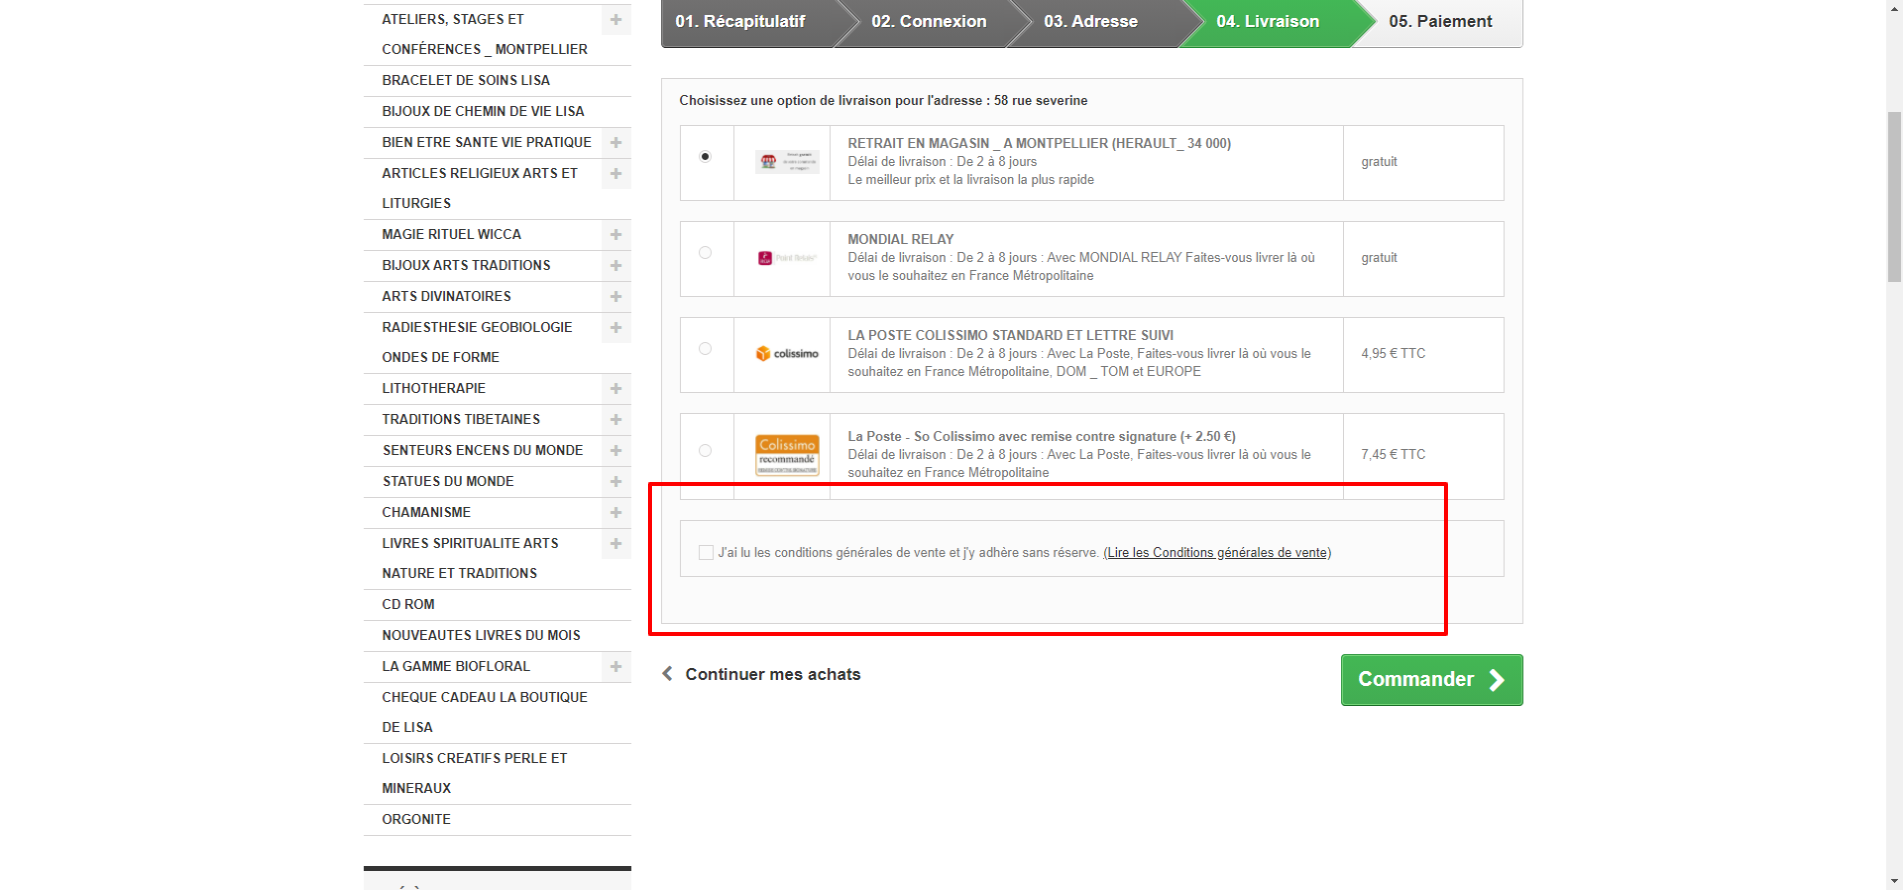Image resolution: width=1903 pixels, height=890 pixels.
Task: Expand the Bijoux Arts Traditions category
Action: [616, 266]
